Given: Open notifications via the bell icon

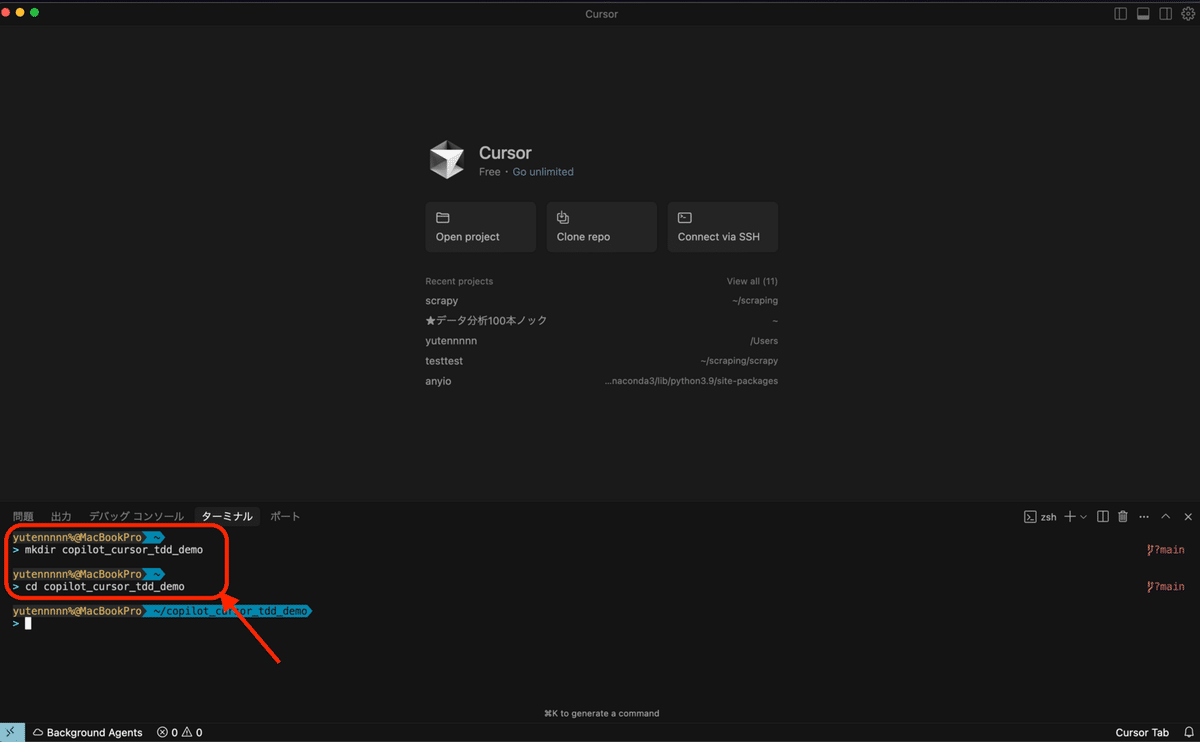Looking at the screenshot, I should click(x=1189, y=732).
